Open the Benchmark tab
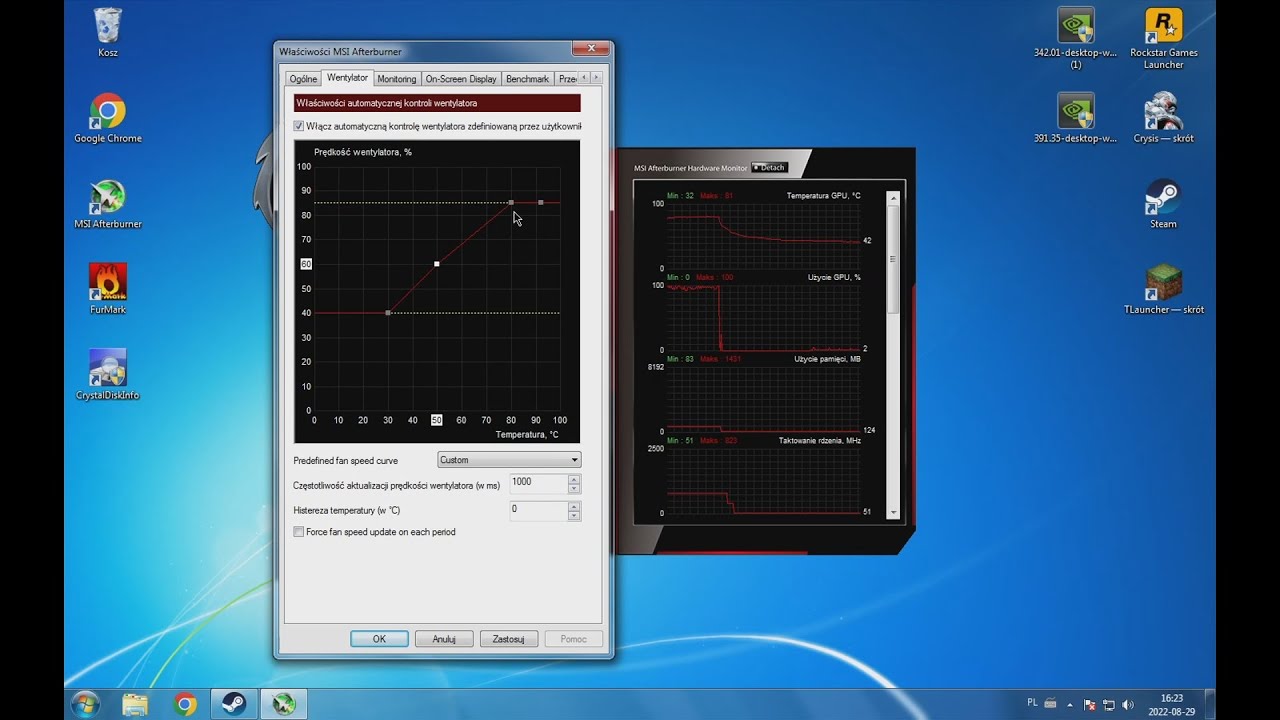 (x=527, y=79)
